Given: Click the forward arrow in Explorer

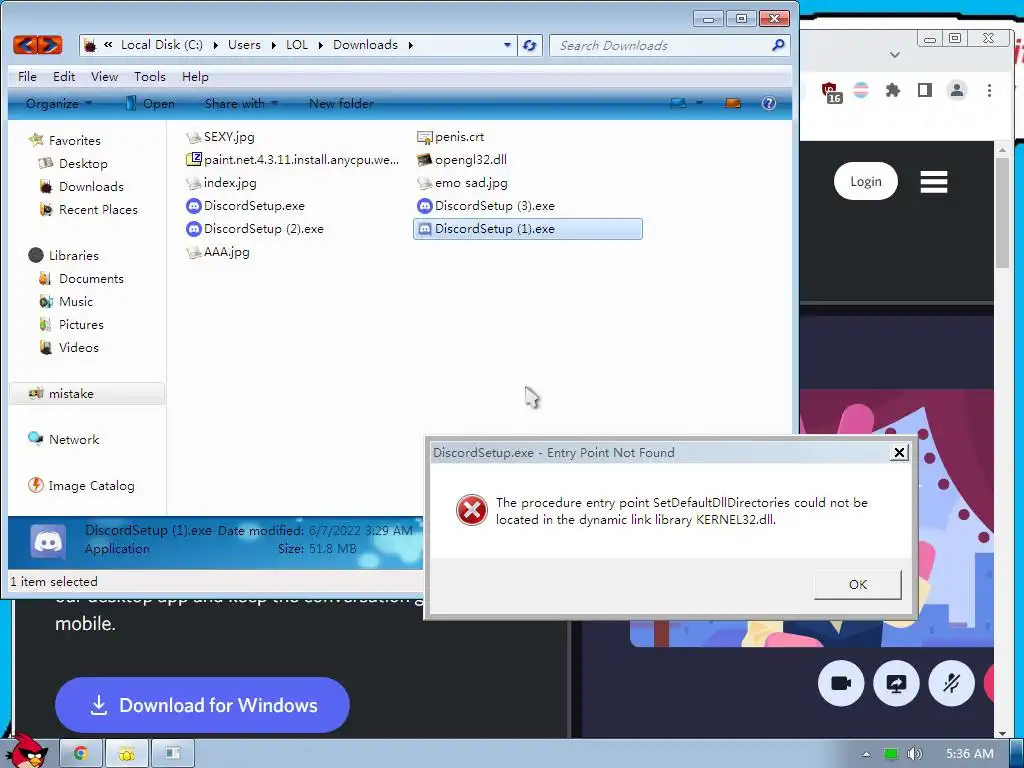Looking at the screenshot, I should point(50,45).
